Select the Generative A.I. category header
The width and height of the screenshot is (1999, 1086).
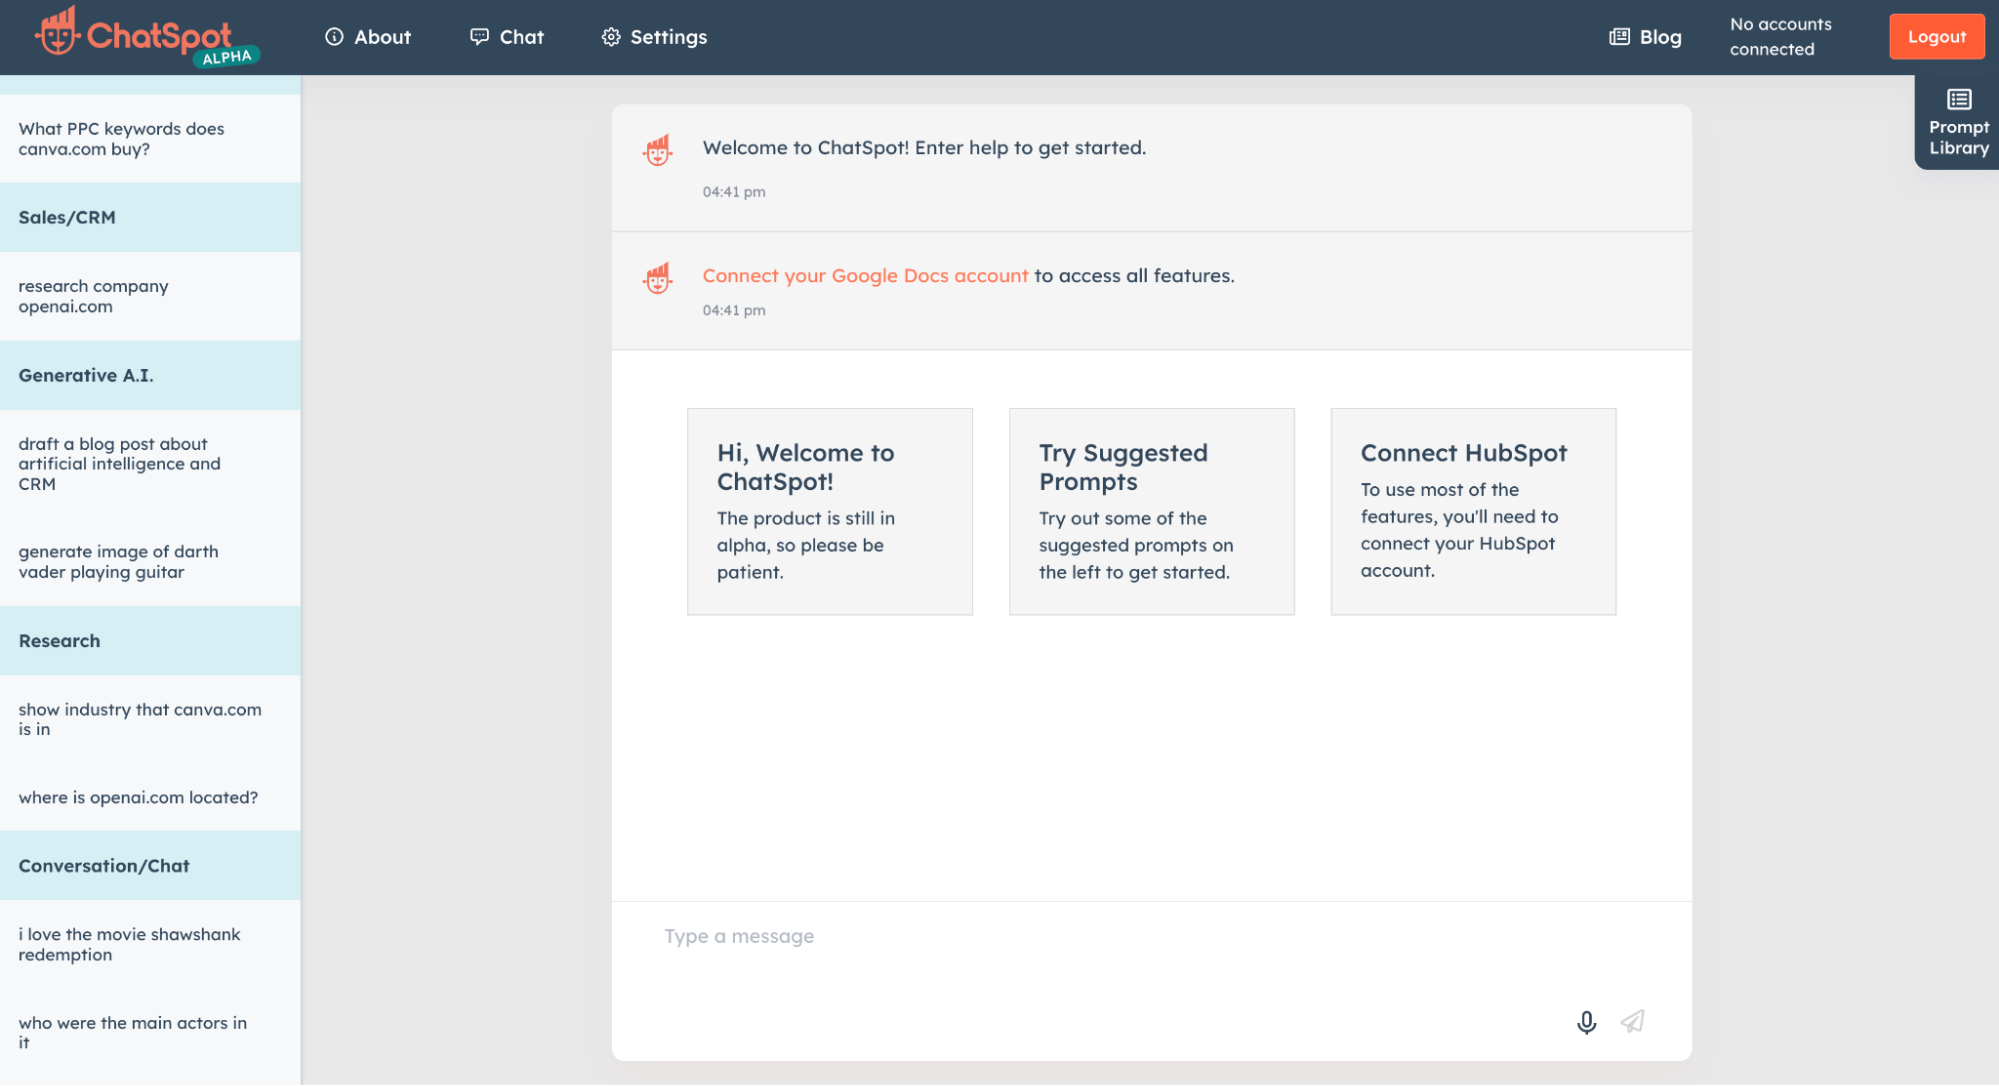pos(150,375)
